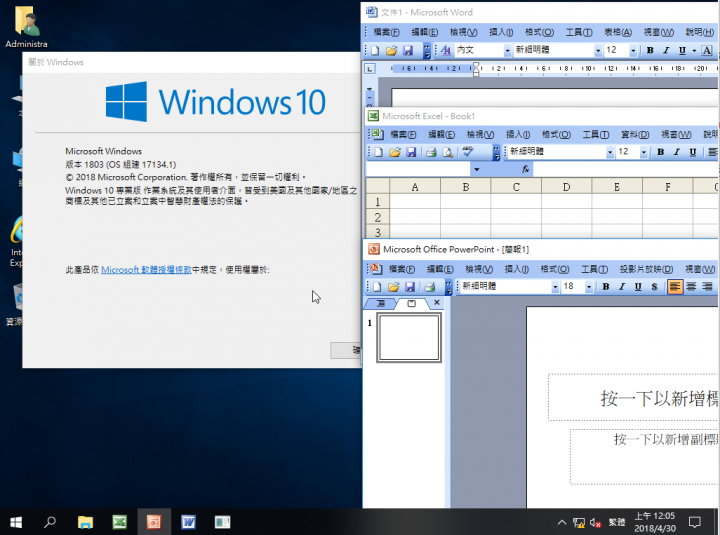The height and width of the screenshot is (535, 720).
Task: Toggle text Shadow S in PowerPoint toolbar
Action: click(654, 287)
